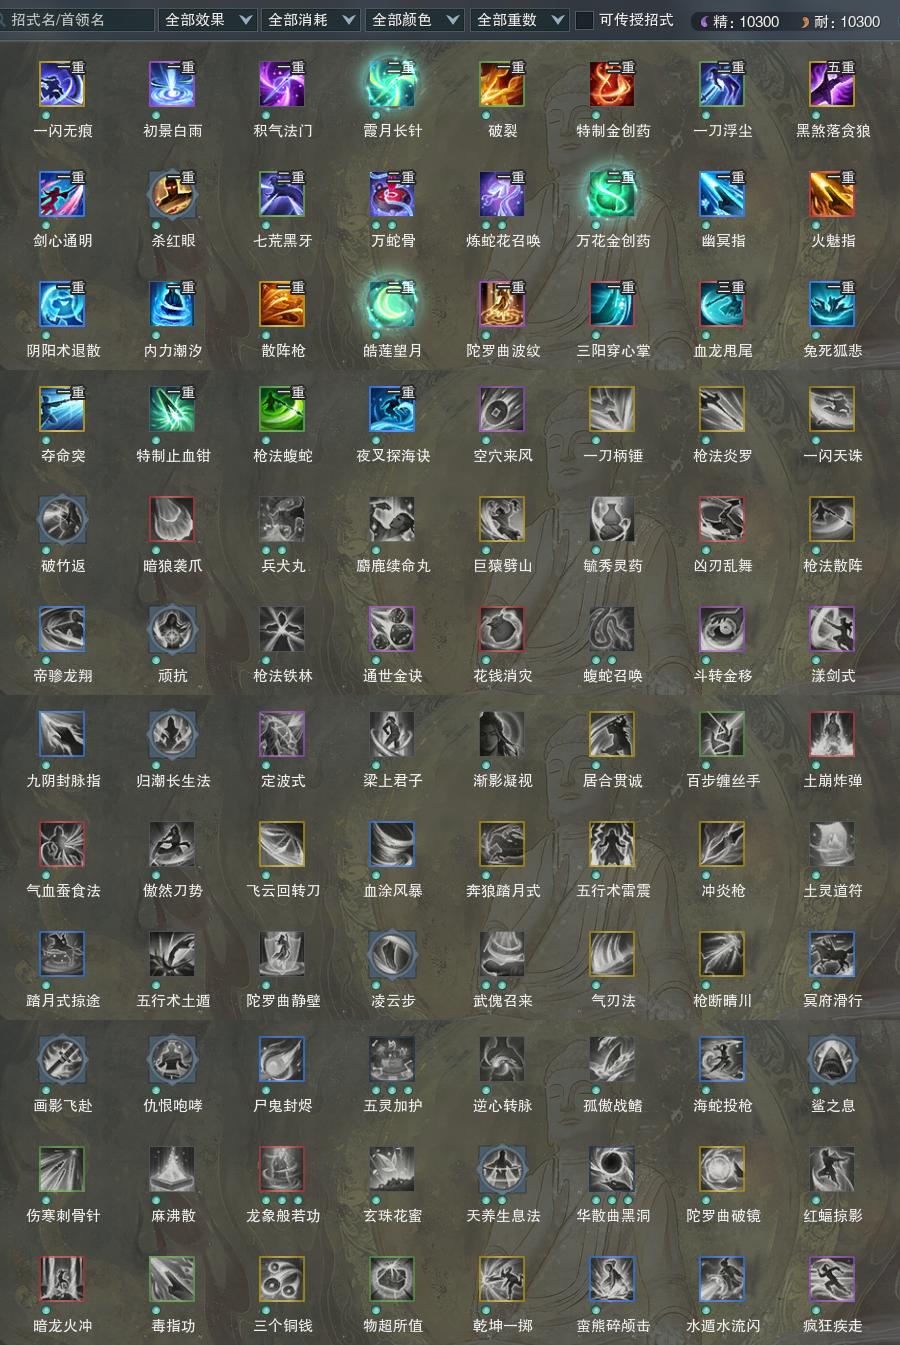Click the 龙象般若功 skill name
Viewport: 900px width, 1345px height.
pos(283,1216)
